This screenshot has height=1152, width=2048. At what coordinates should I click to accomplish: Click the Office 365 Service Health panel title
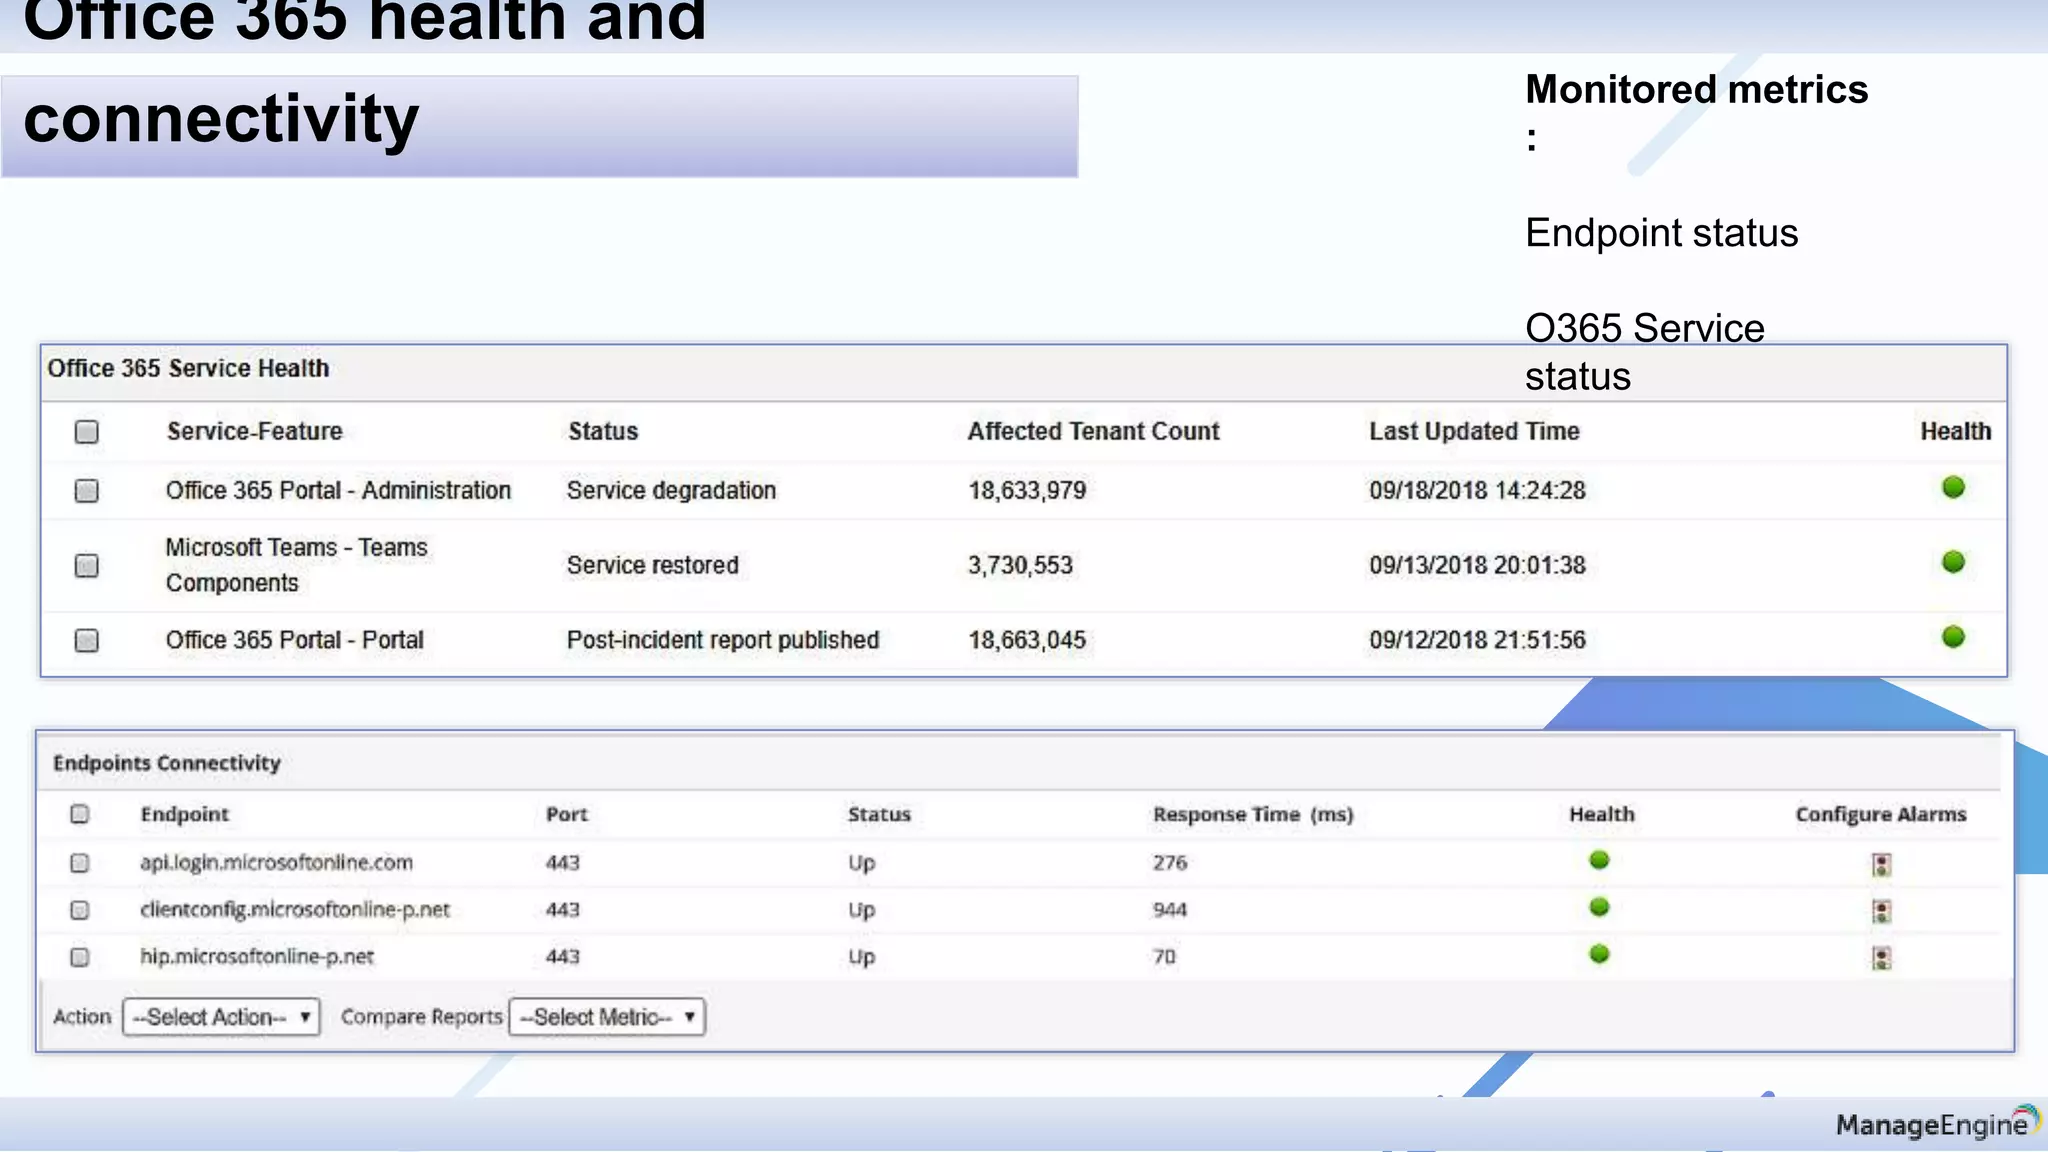pyautogui.click(x=188, y=368)
